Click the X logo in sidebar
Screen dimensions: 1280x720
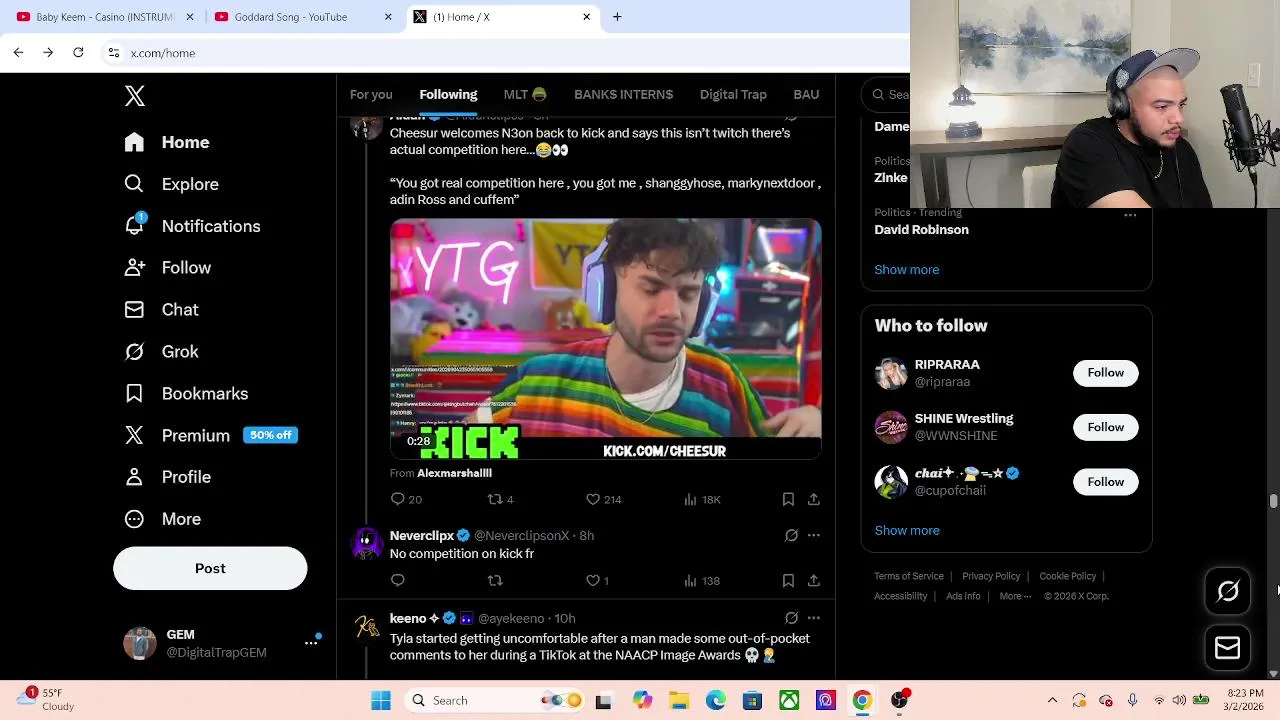pos(135,96)
